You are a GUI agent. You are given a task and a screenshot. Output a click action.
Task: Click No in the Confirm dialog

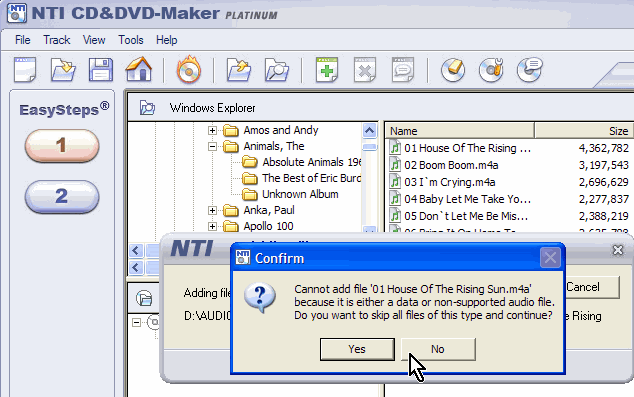tap(438, 349)
